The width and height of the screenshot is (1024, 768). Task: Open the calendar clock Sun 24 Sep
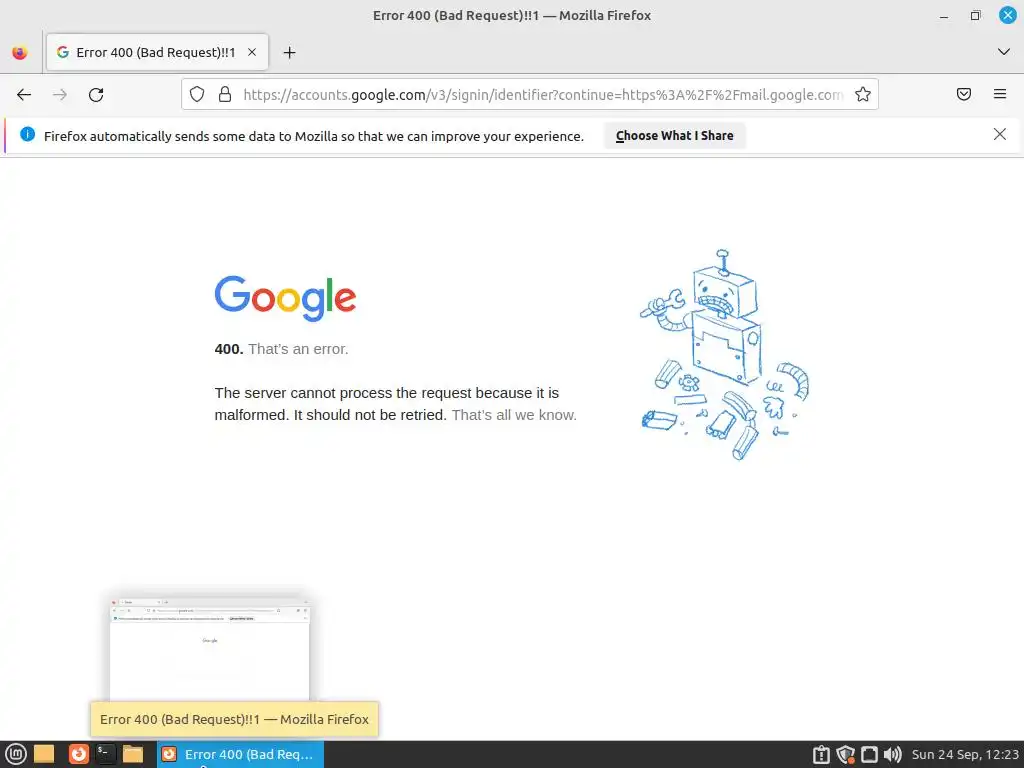[x=965, y=754]
